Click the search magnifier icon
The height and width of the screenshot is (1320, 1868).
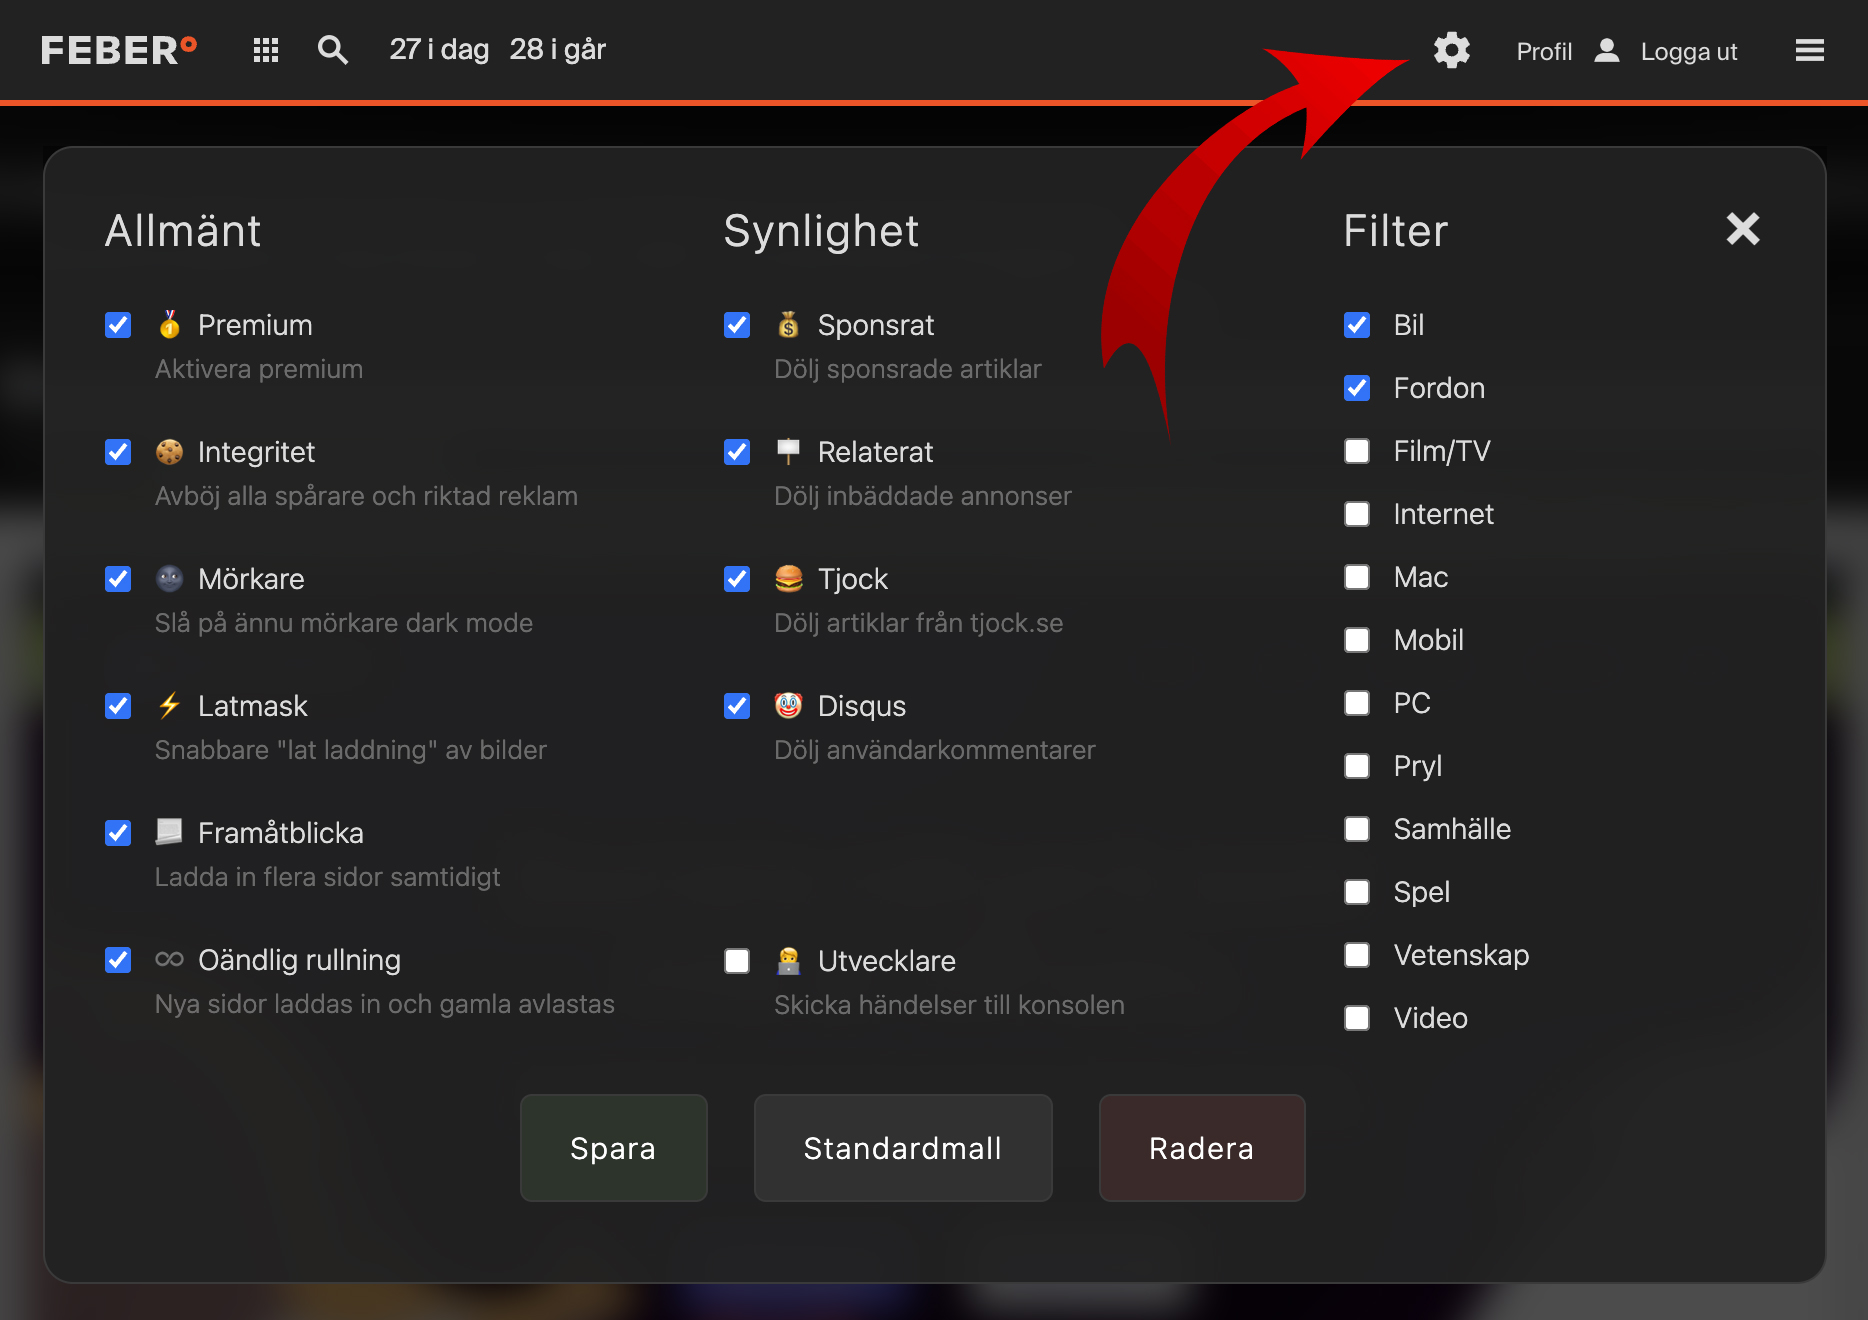tap(333, 50)
